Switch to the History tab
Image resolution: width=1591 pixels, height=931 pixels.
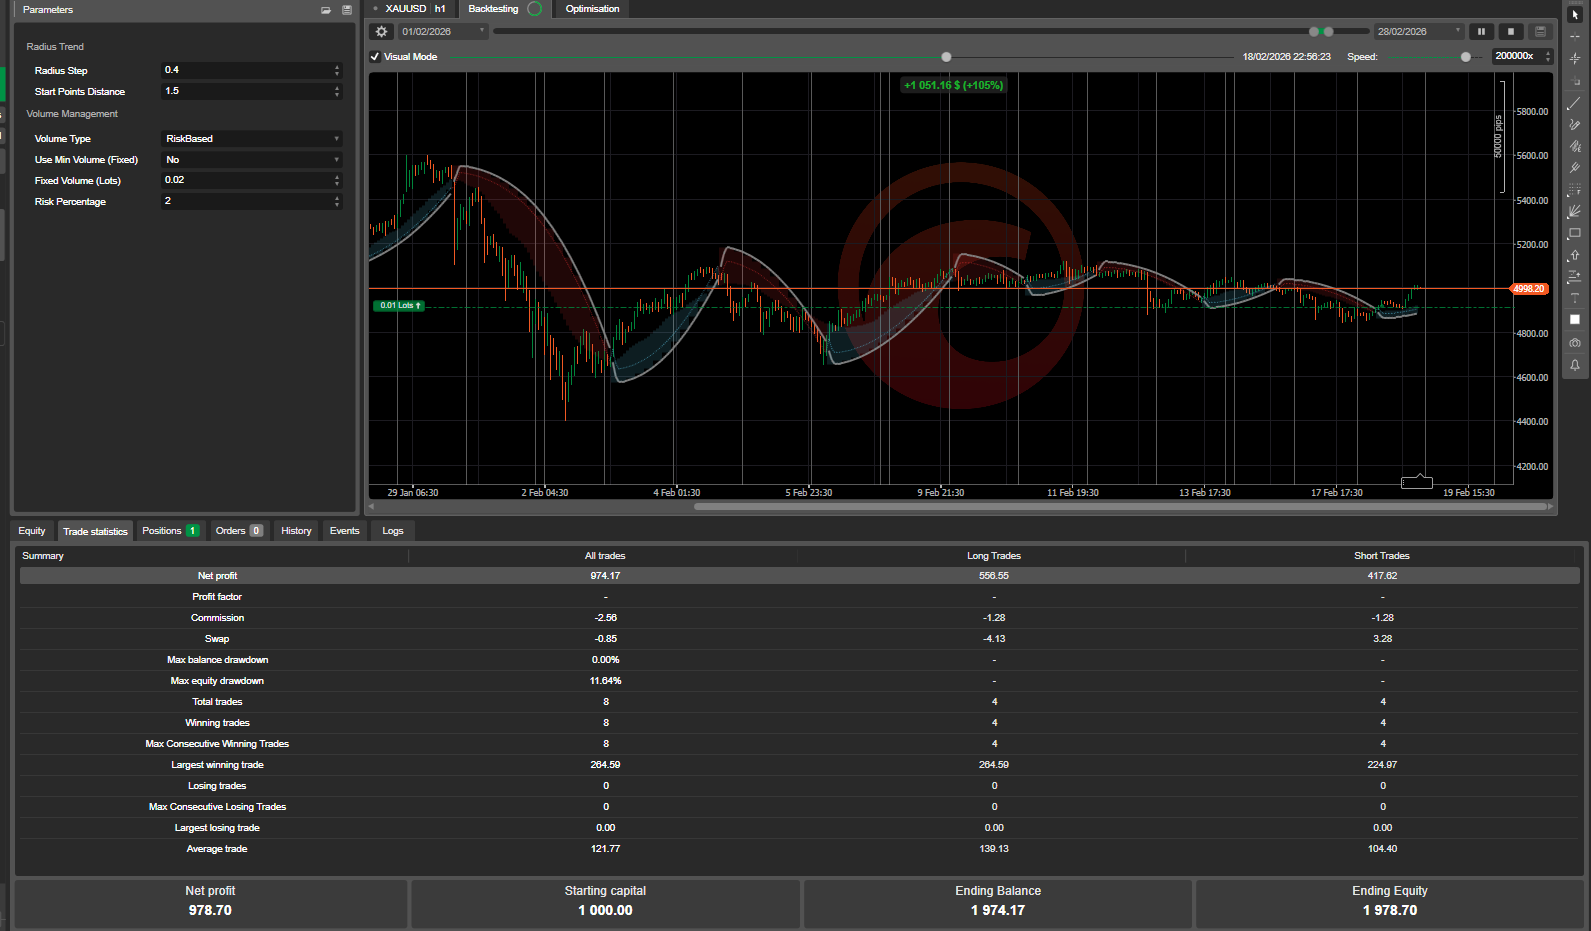coord(296,531)
